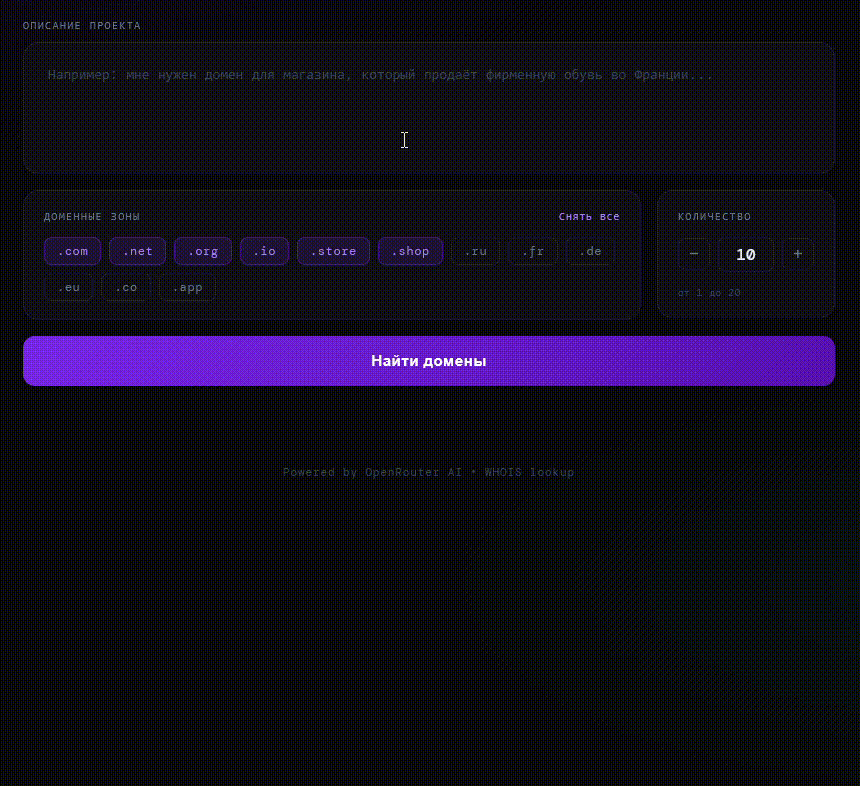
Task: Click the 'Описание проекта' label
Action: tap(82, 26)
